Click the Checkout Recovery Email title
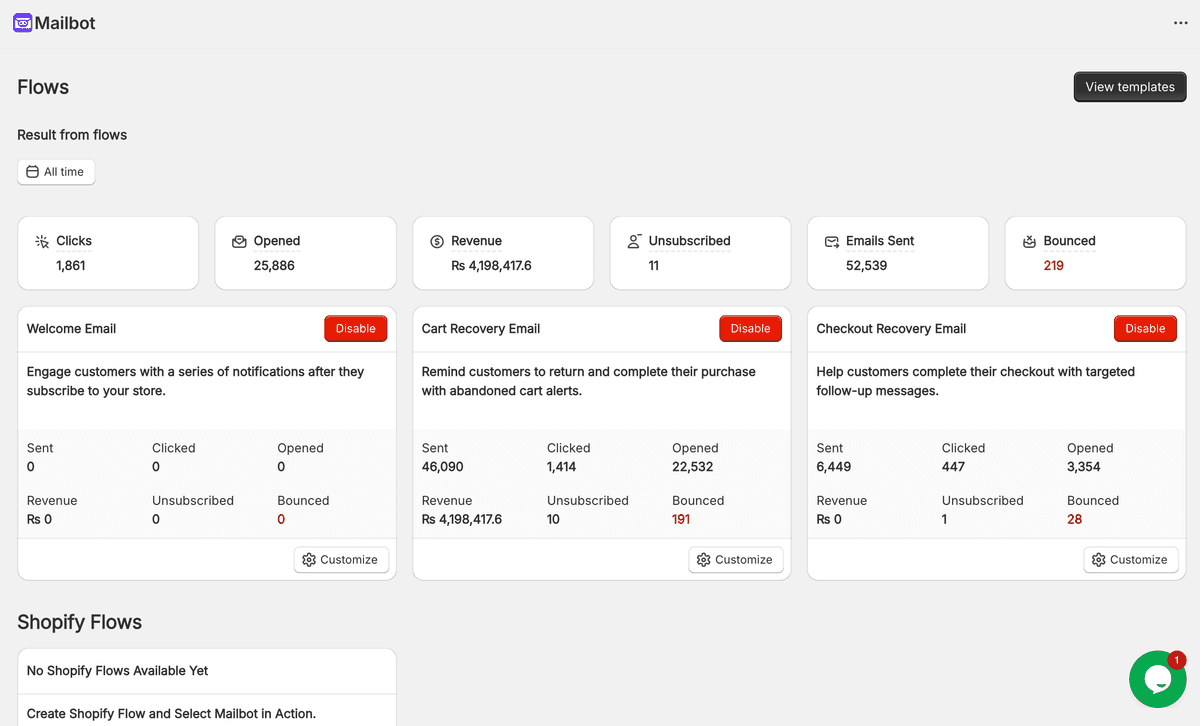1200x726 pixels. (x=890, y=328)
